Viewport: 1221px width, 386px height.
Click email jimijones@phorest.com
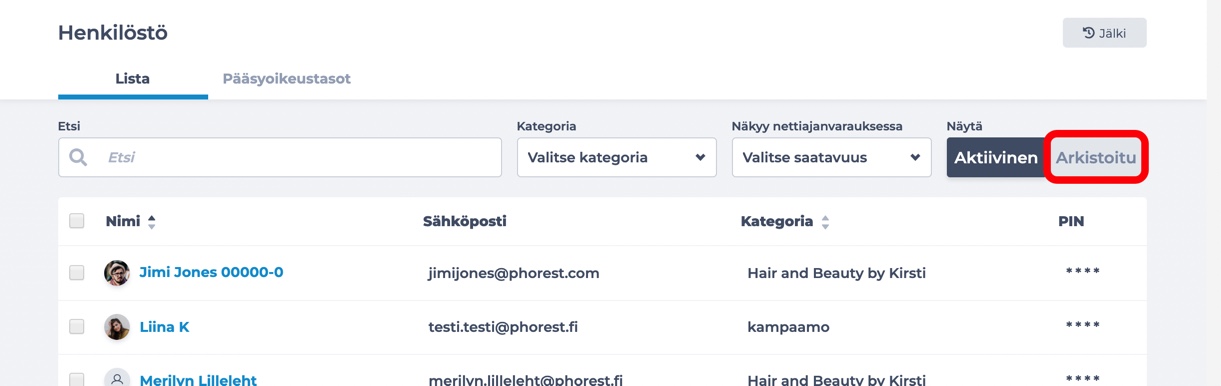pos(514,273)
